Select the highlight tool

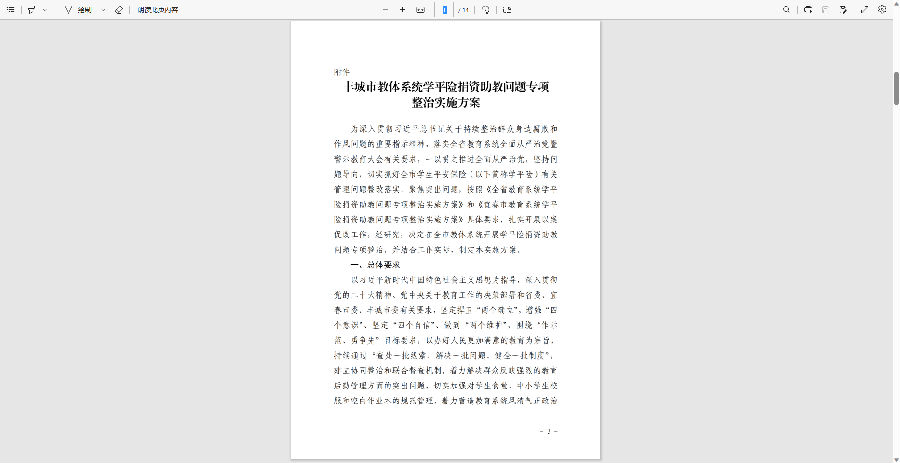(32, 10)
